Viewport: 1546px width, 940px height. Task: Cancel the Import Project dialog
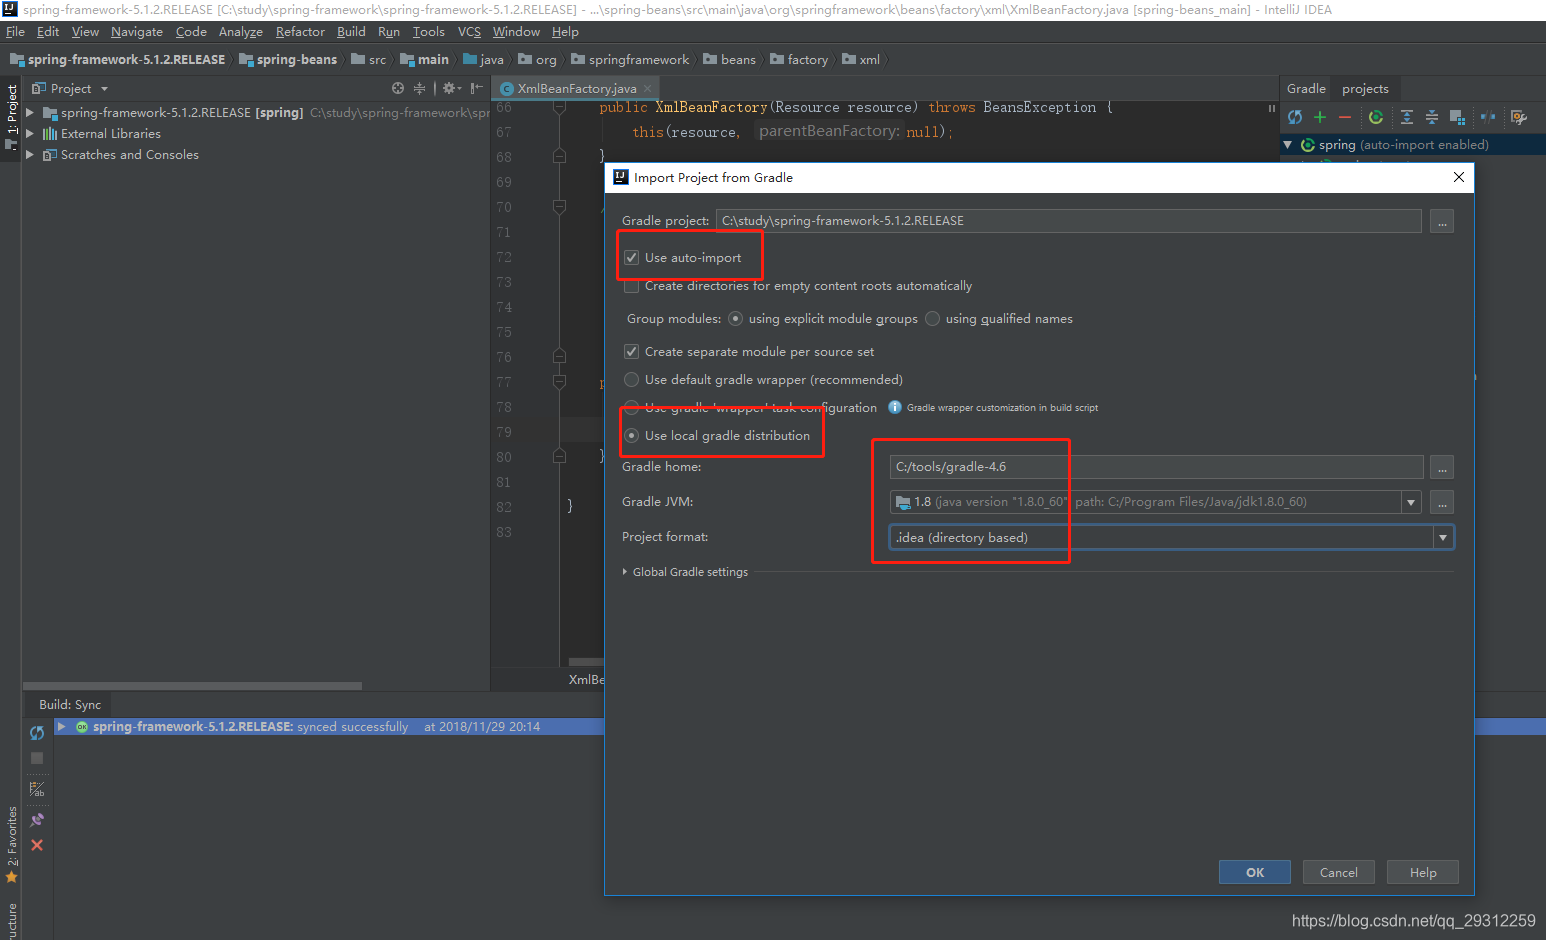(1338, 872)
